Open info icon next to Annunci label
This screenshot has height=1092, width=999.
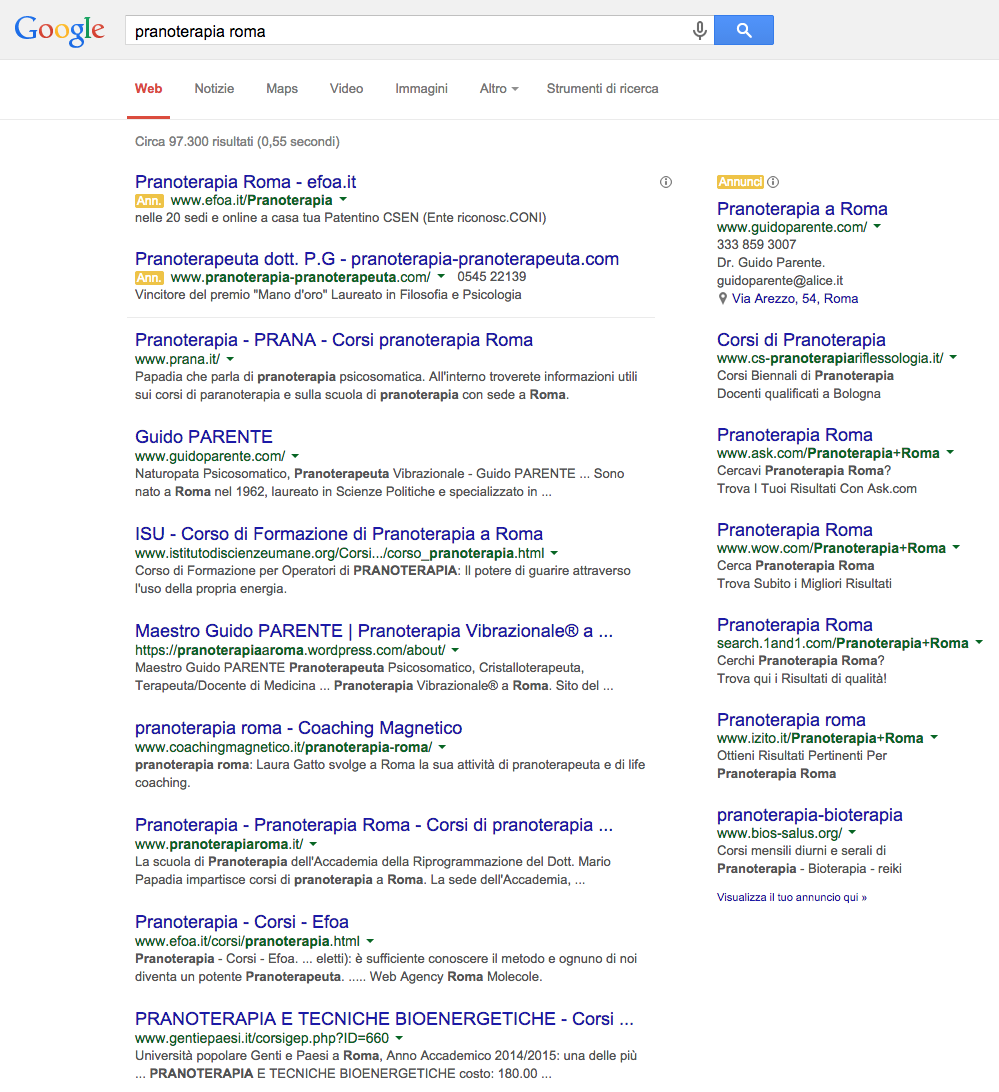click(x=773, y=182)
